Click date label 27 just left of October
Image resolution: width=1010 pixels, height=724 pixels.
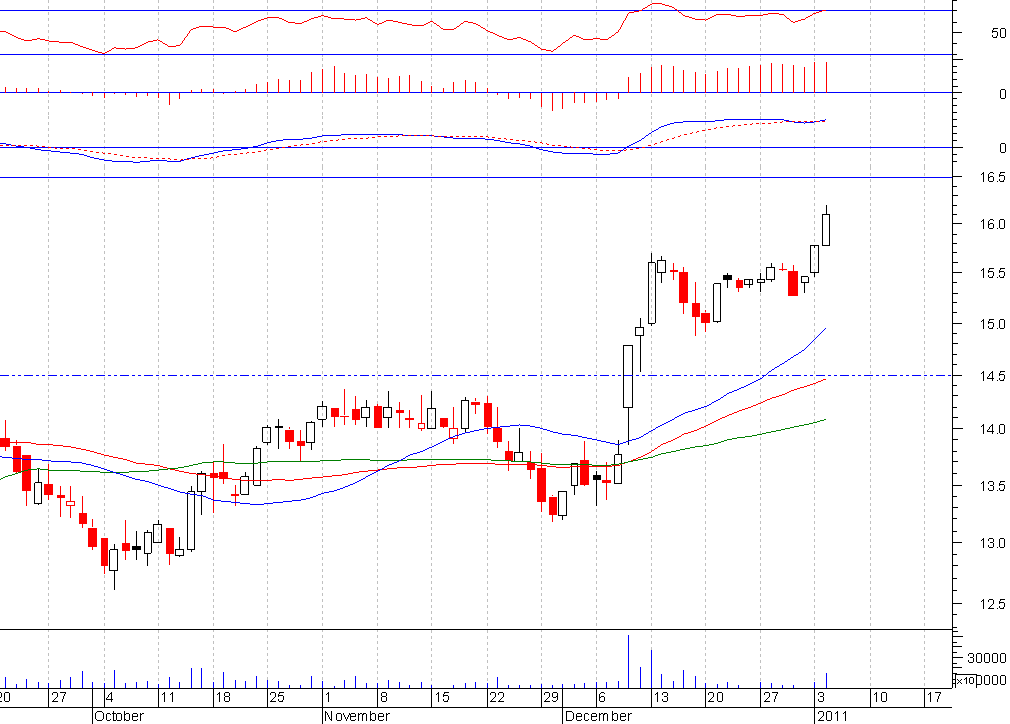(x=59, y=697)
